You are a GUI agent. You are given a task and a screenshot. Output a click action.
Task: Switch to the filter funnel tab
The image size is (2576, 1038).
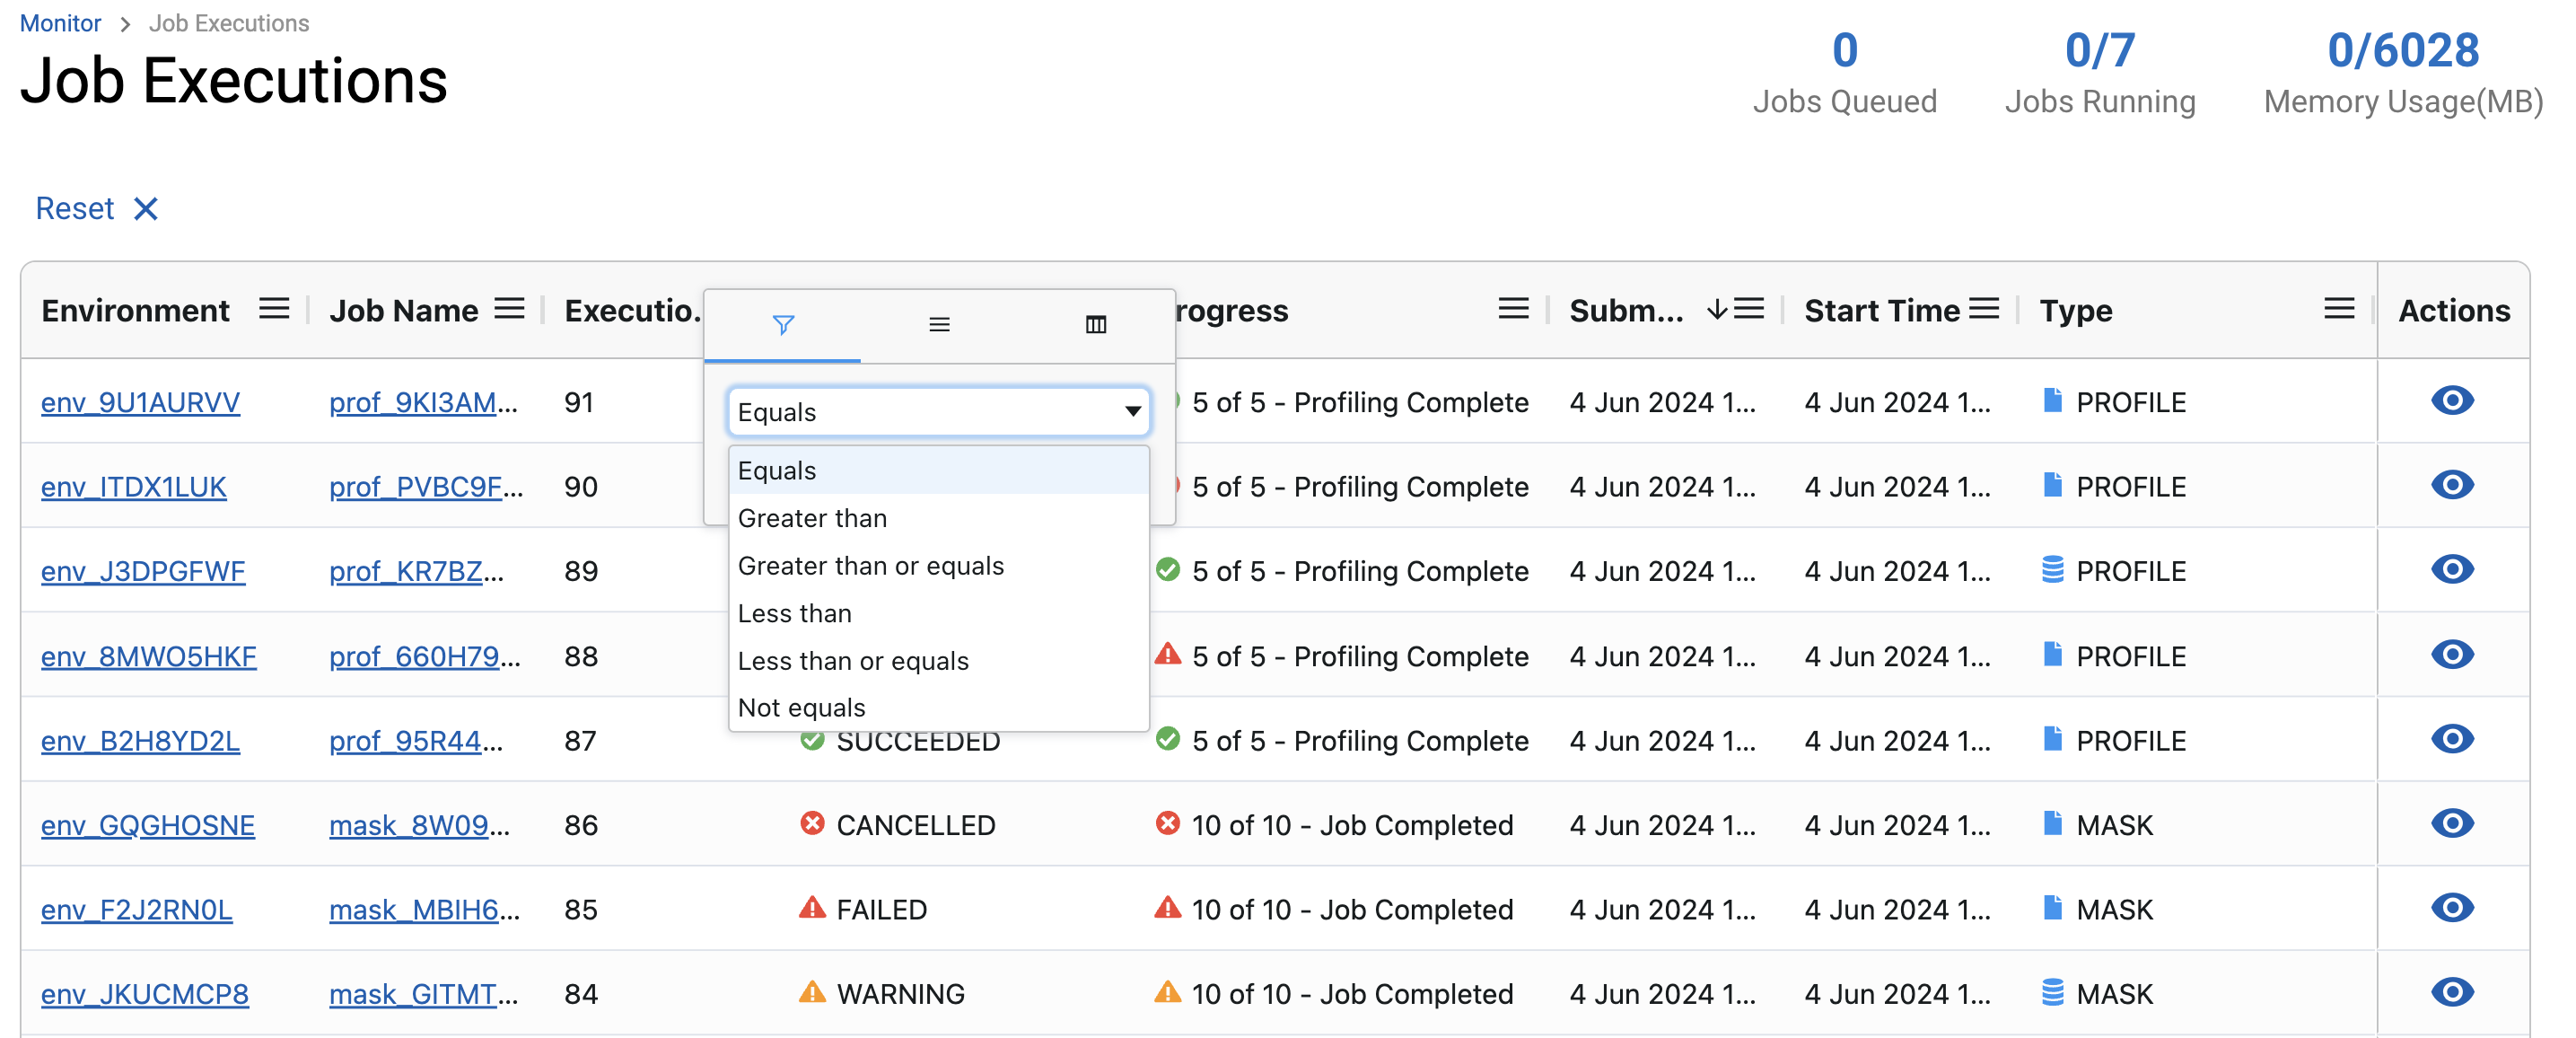click(x=783, y=324)
